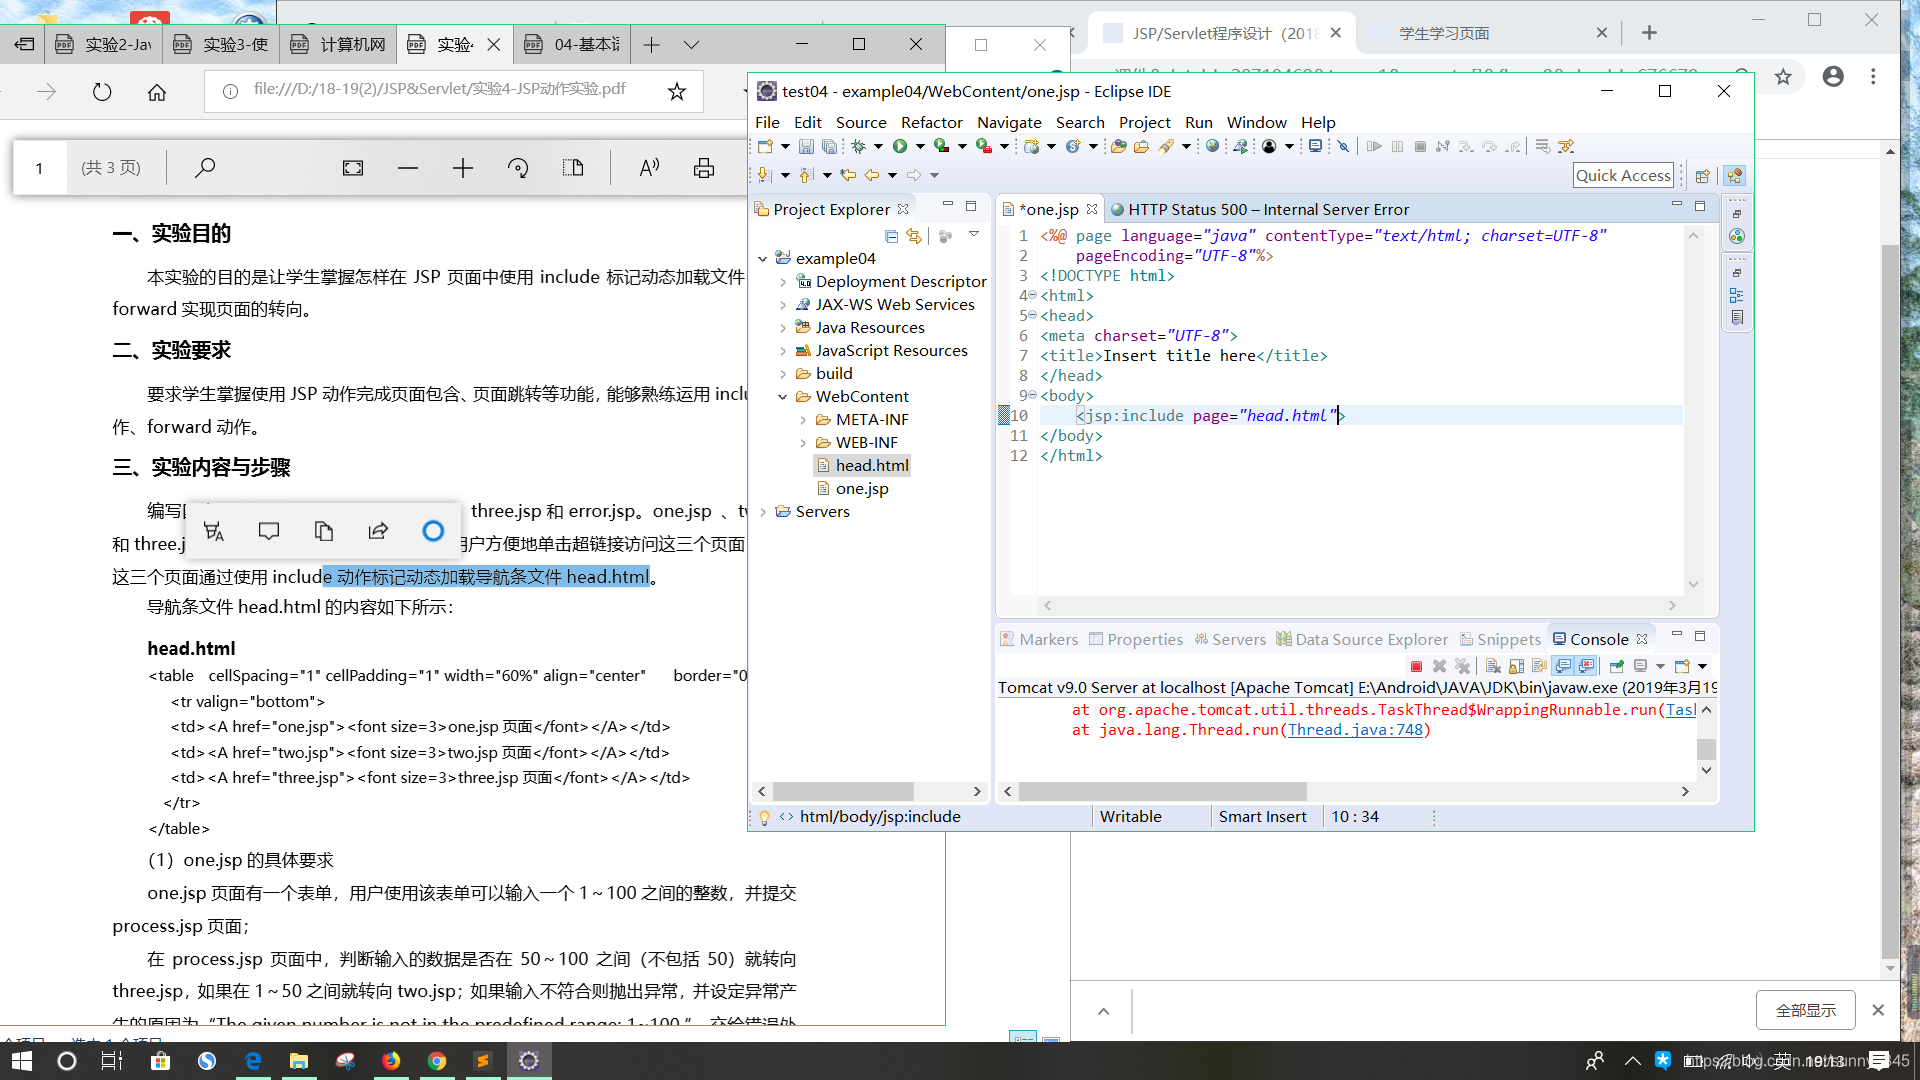The image size is (1920, 1080).
Task: Toggle the Maximize editor panel icon
Action: (x=1700, y=206)
